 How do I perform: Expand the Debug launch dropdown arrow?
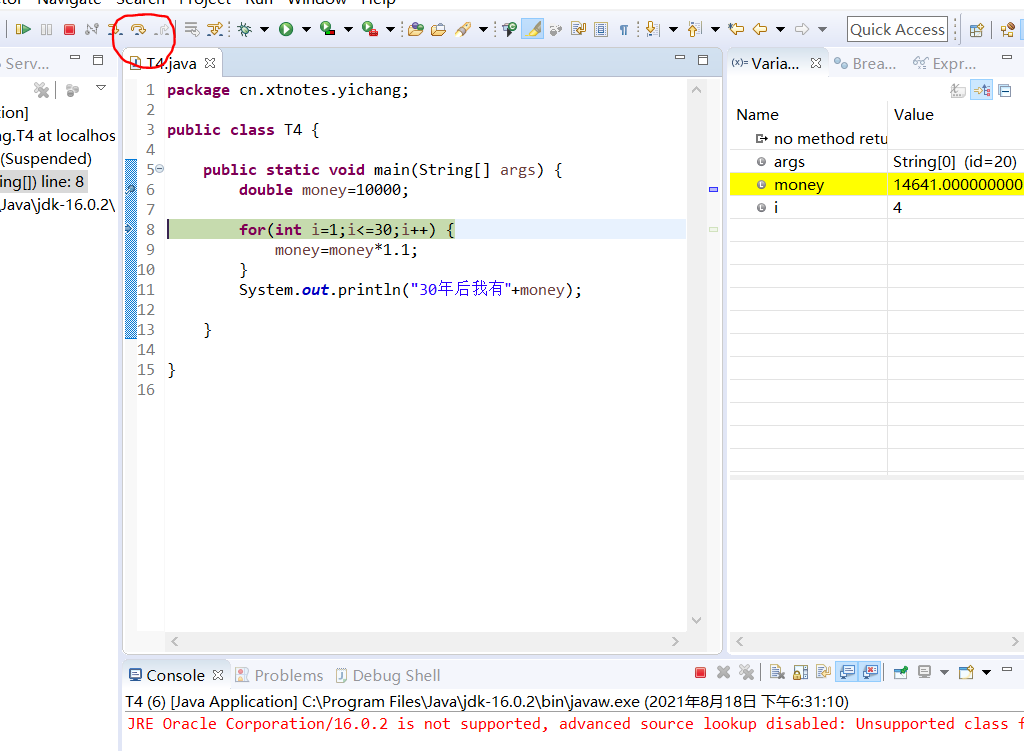(x=264, y=29)
